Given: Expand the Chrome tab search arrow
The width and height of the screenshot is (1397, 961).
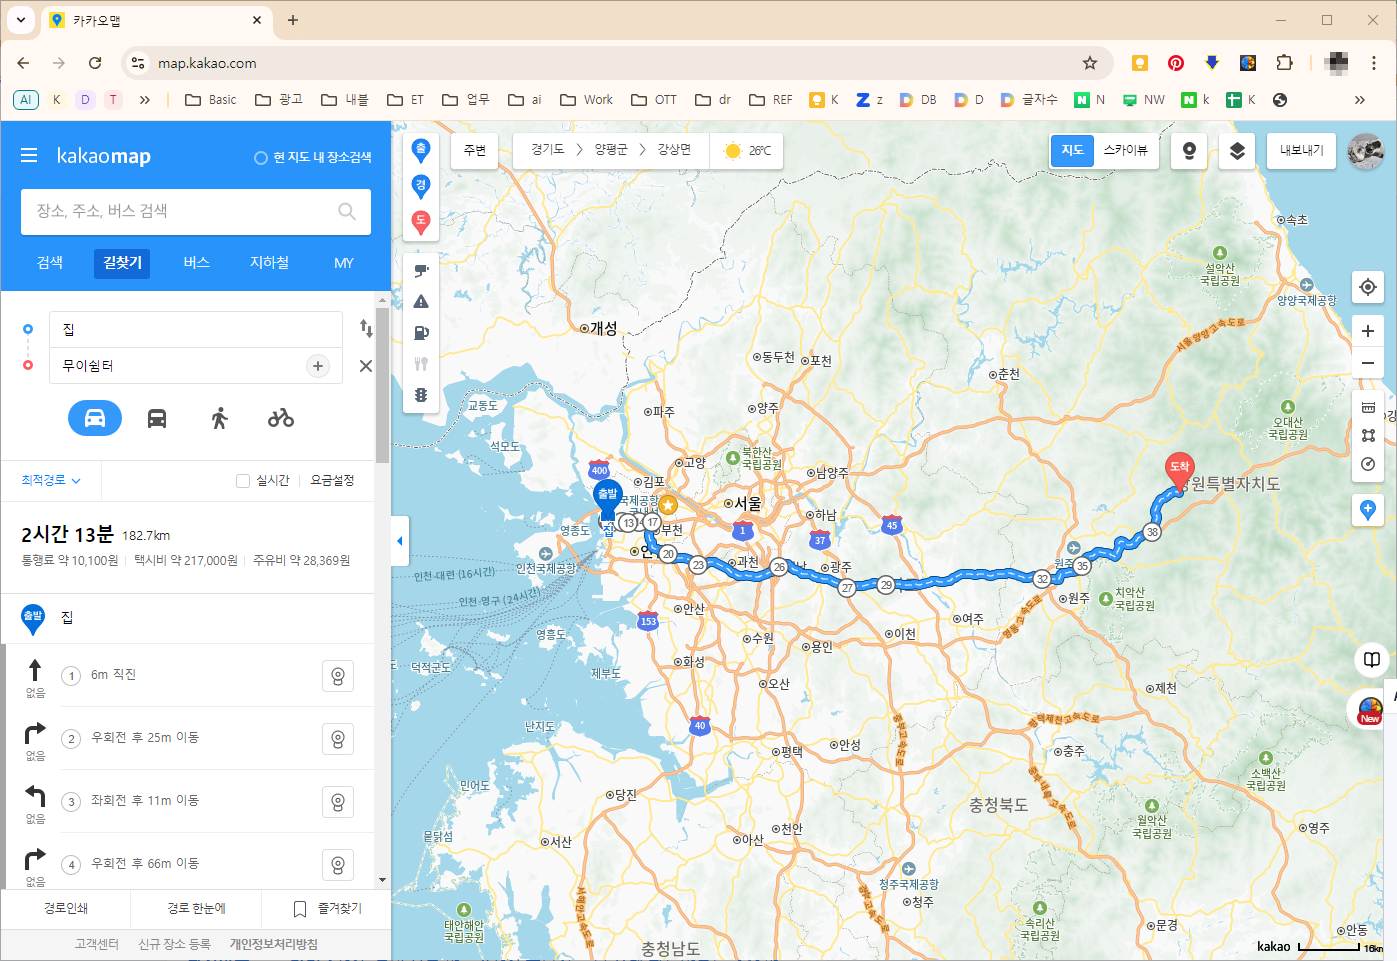Looking at the screenshot, I should pyautogui.click(x=21, y=20).
